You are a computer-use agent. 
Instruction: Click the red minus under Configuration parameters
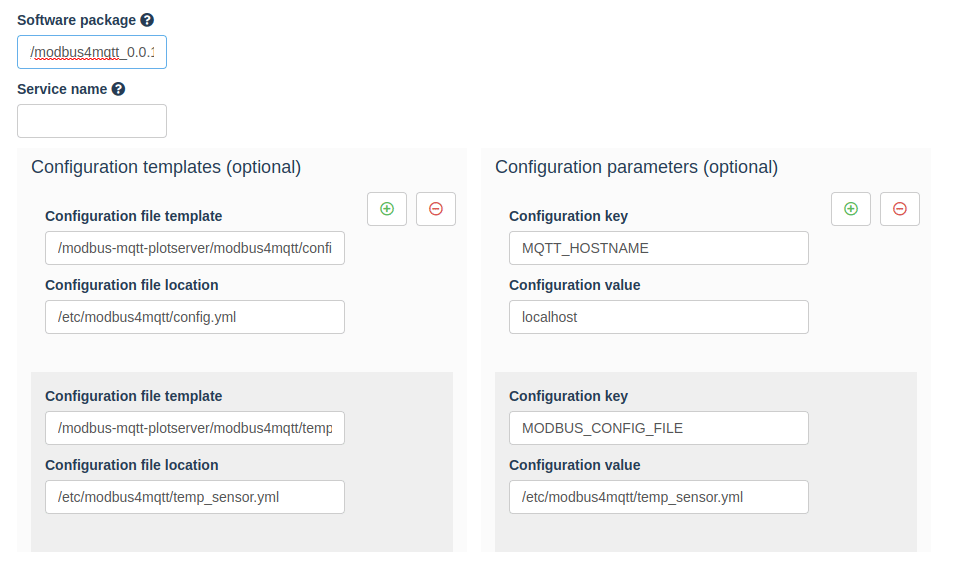point(900,208)
